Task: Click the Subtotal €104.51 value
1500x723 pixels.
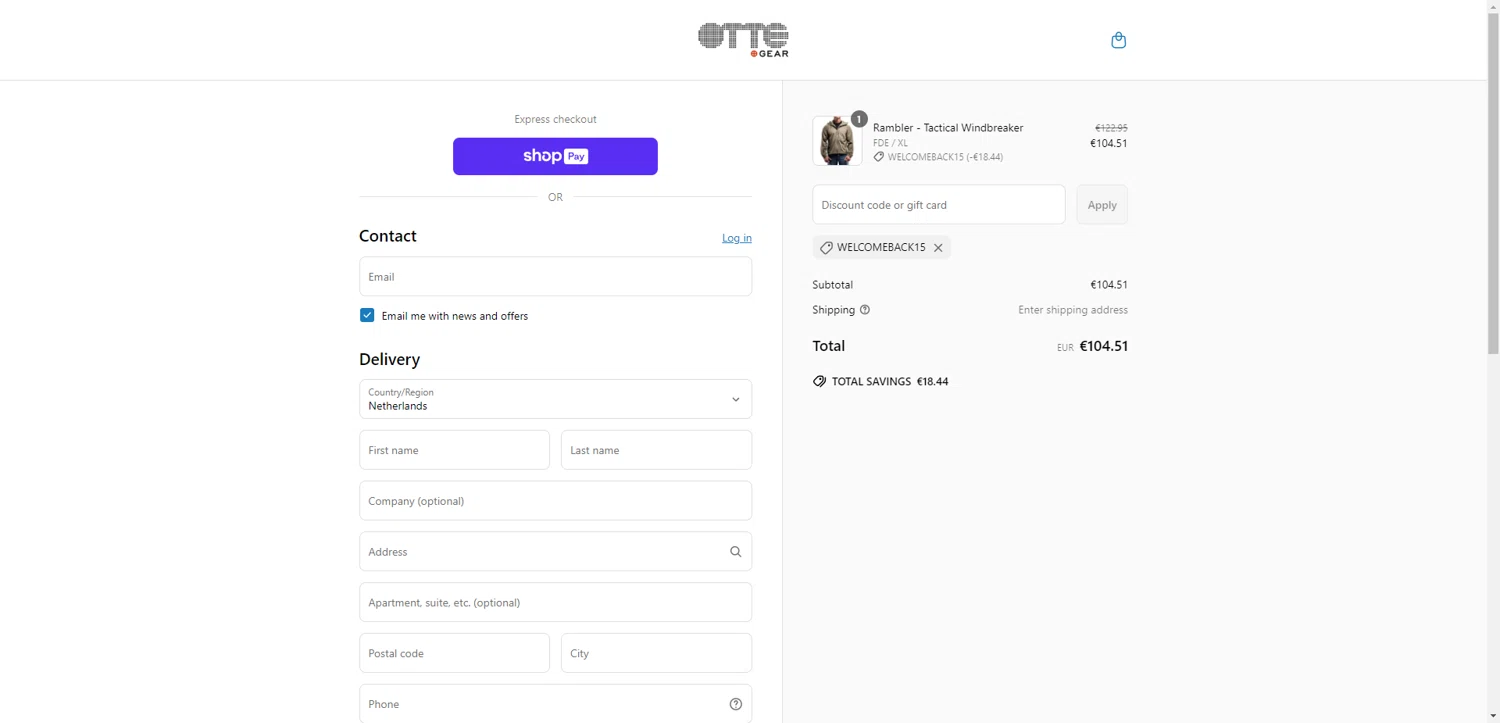Action: 1109,285
